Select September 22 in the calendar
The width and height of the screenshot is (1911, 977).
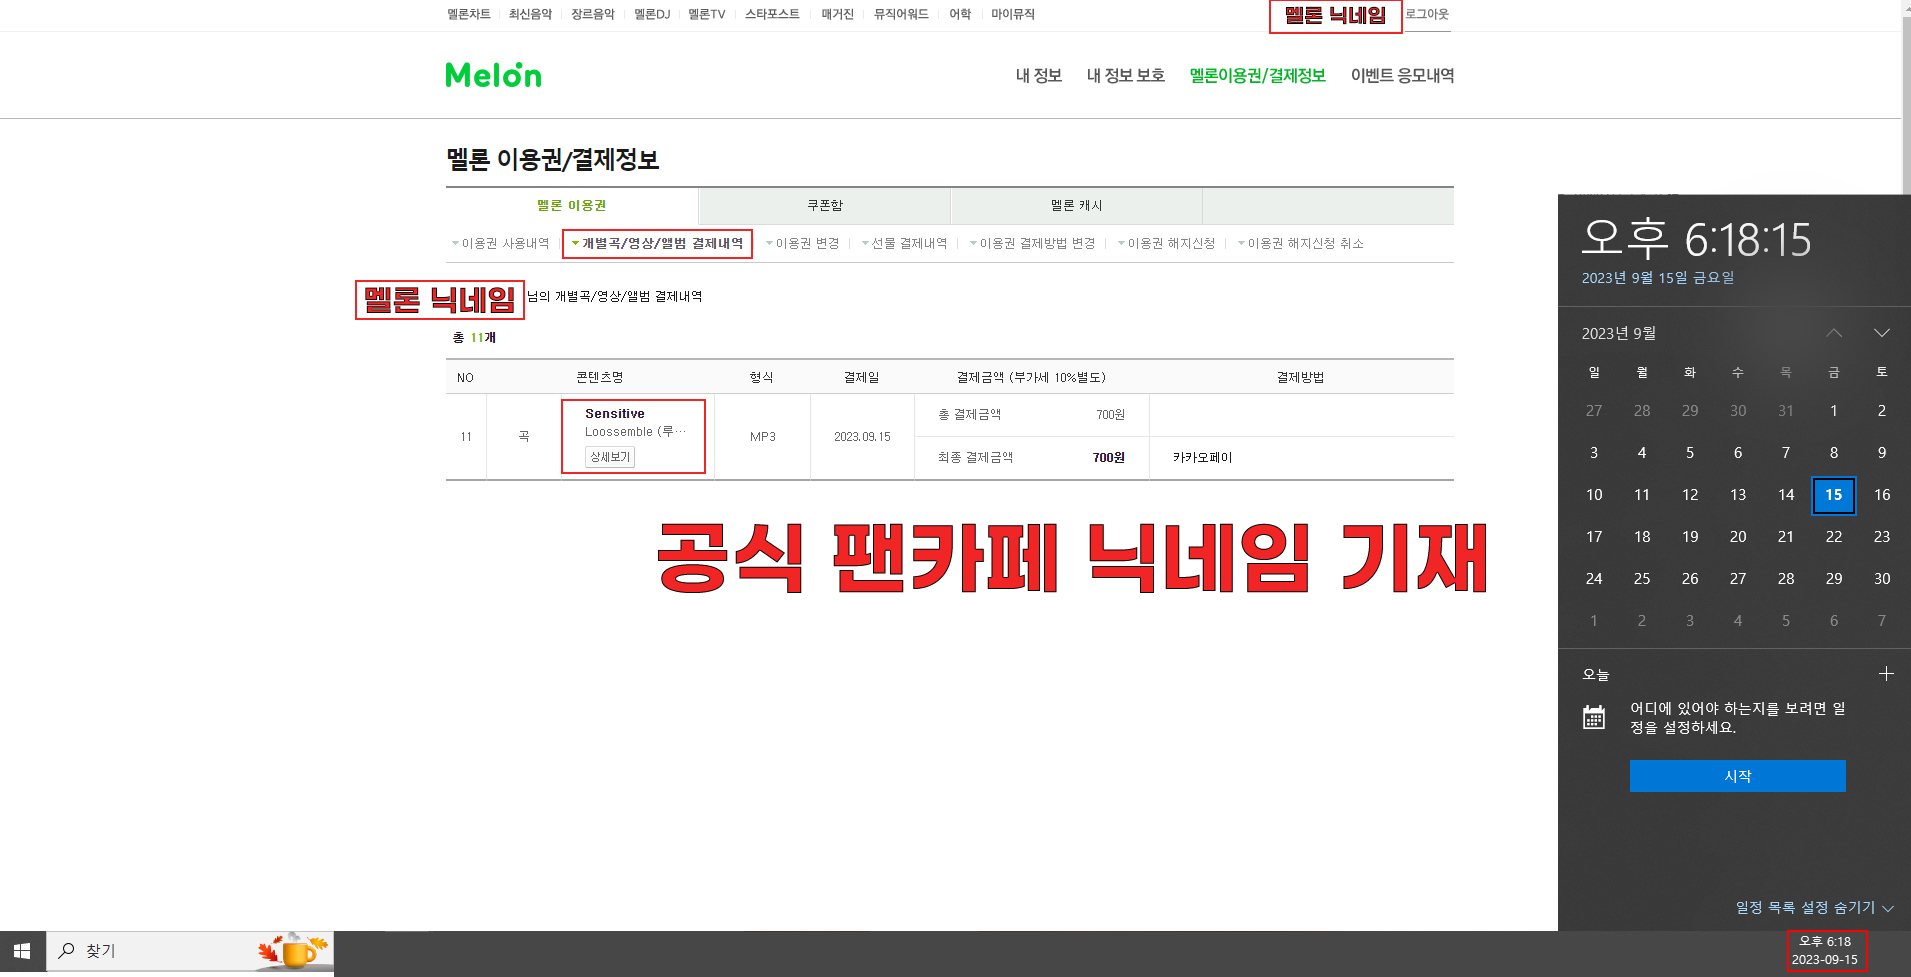pos(1834,537)
